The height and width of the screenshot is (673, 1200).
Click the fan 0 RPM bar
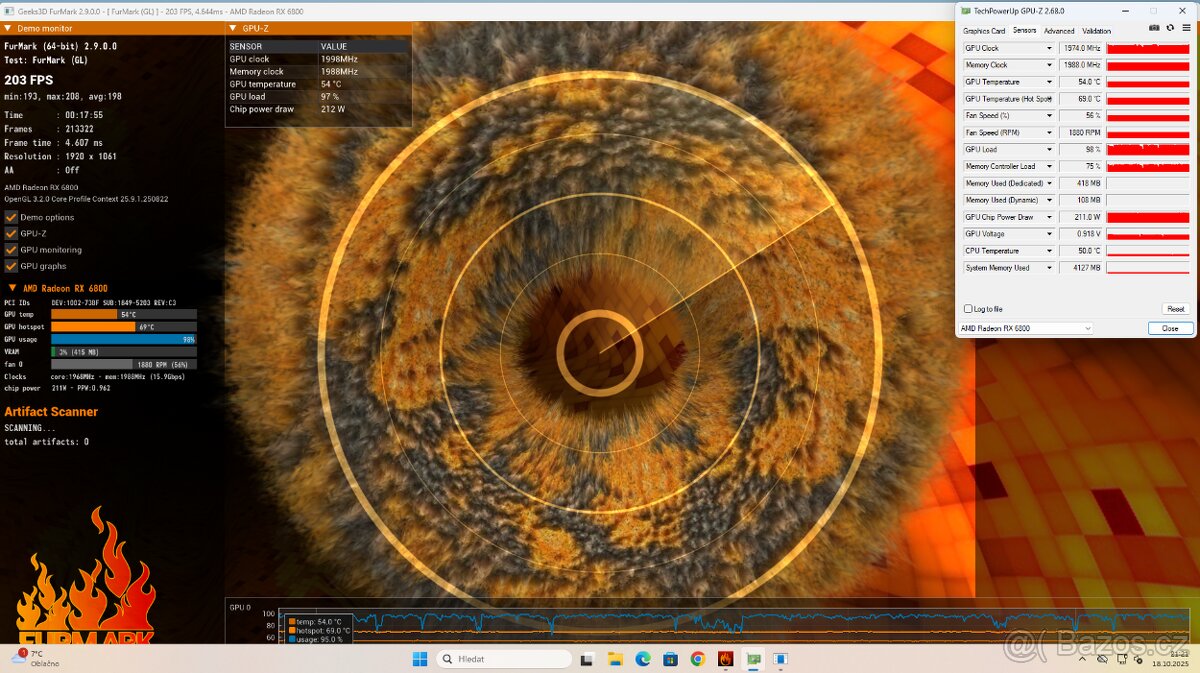click(124, 364)
